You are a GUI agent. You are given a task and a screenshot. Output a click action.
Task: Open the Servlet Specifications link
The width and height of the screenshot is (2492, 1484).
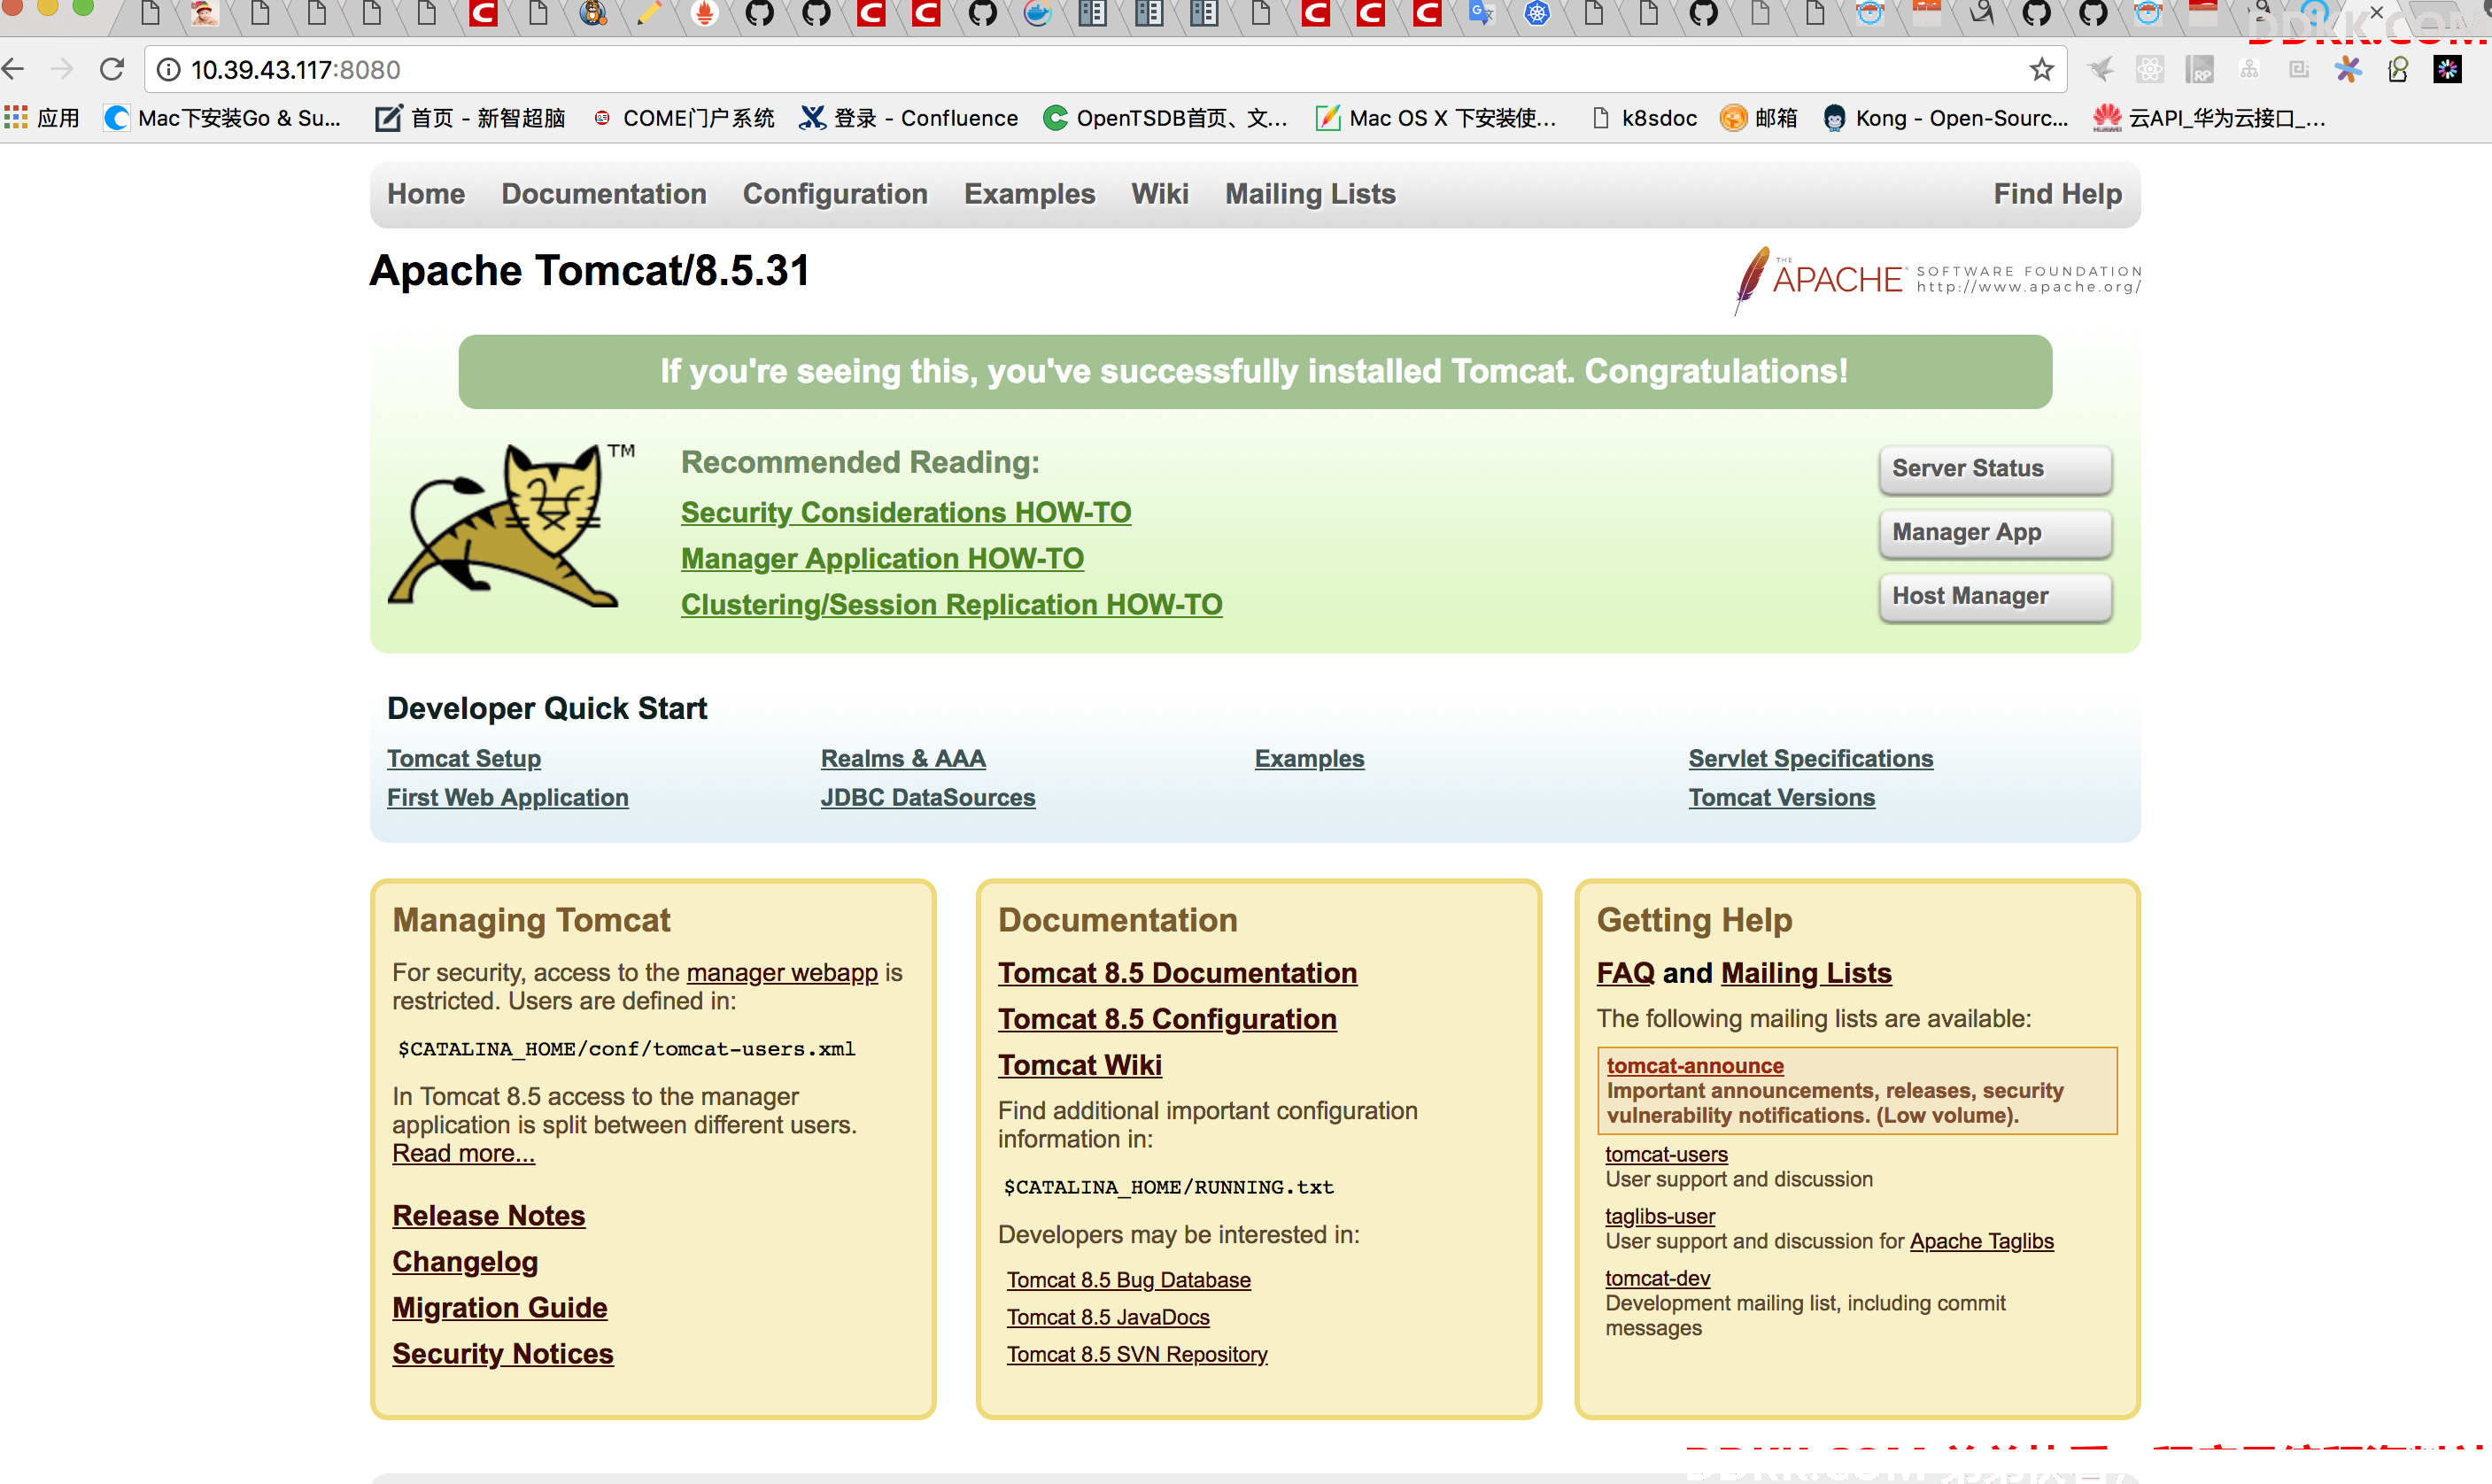1810,758
